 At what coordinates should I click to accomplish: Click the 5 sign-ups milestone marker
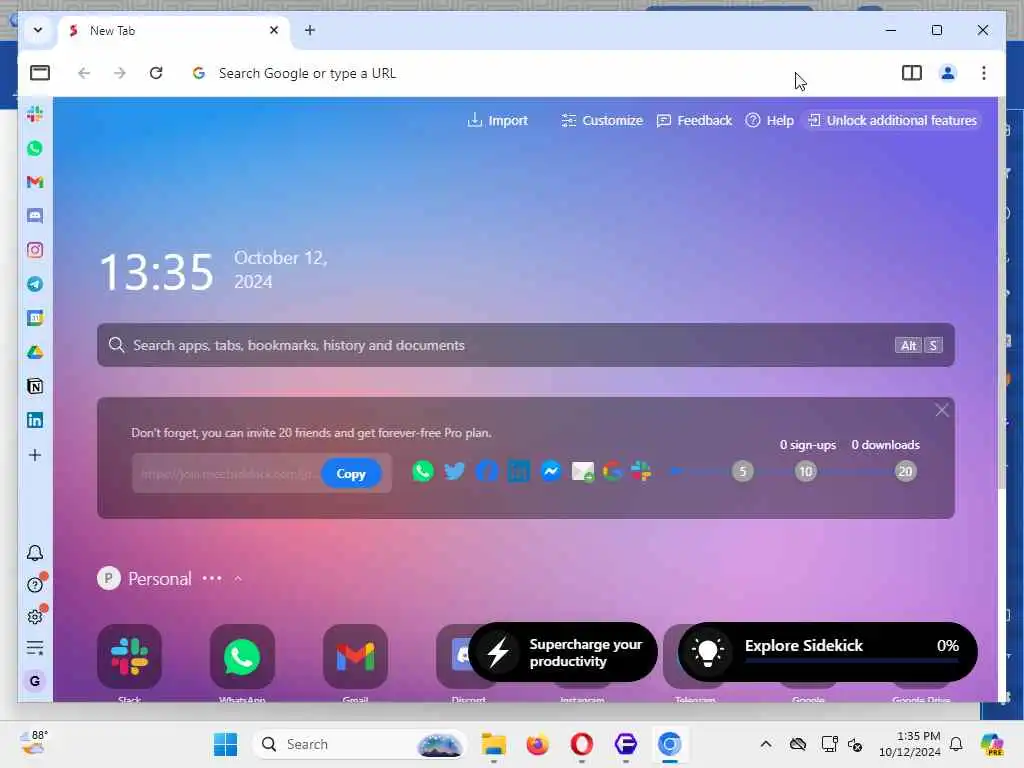click(x=743, y=471)
